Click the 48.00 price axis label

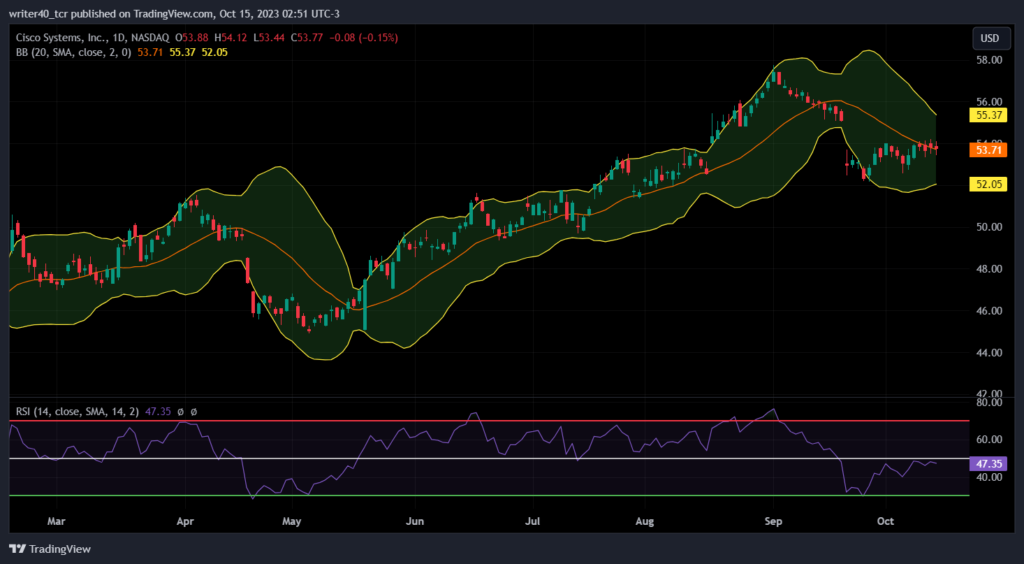tap(988, 269)
